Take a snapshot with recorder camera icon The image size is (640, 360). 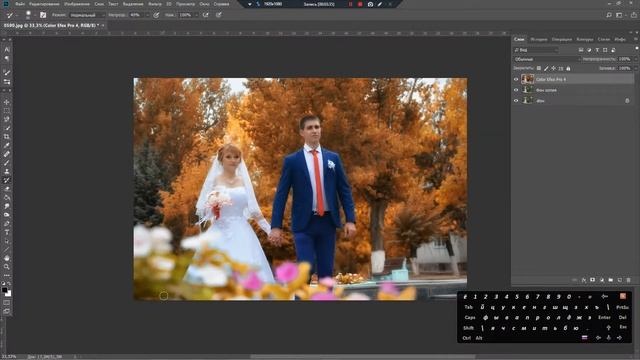[370, 4]
